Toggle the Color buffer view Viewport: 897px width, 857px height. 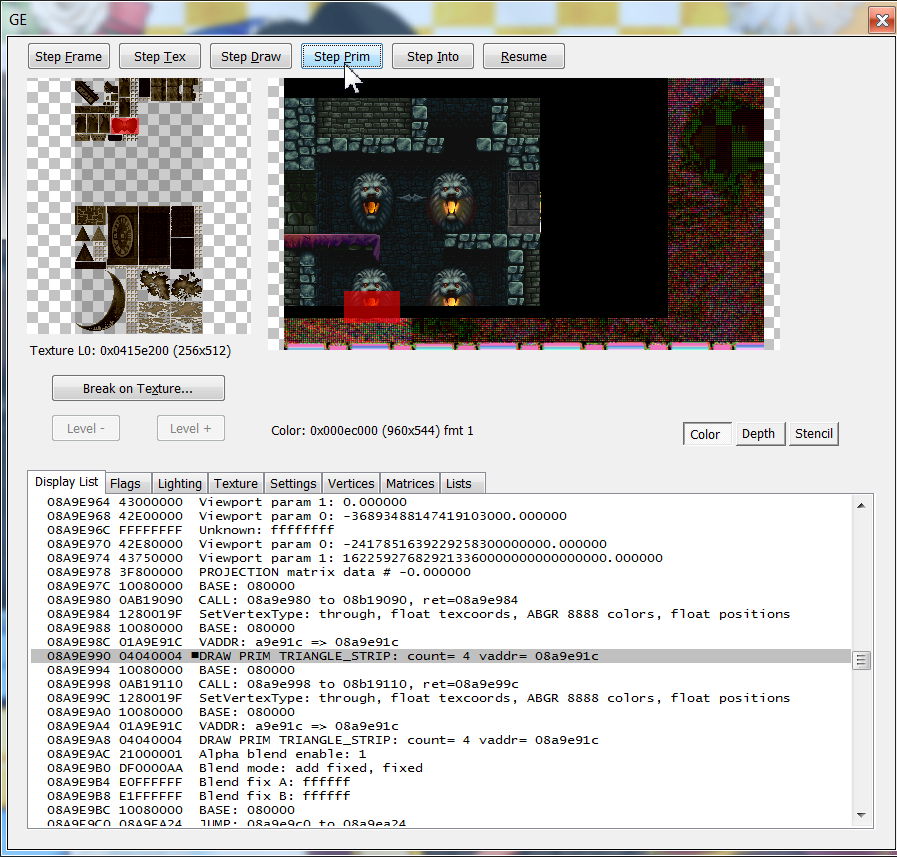[x=705, y=434]
